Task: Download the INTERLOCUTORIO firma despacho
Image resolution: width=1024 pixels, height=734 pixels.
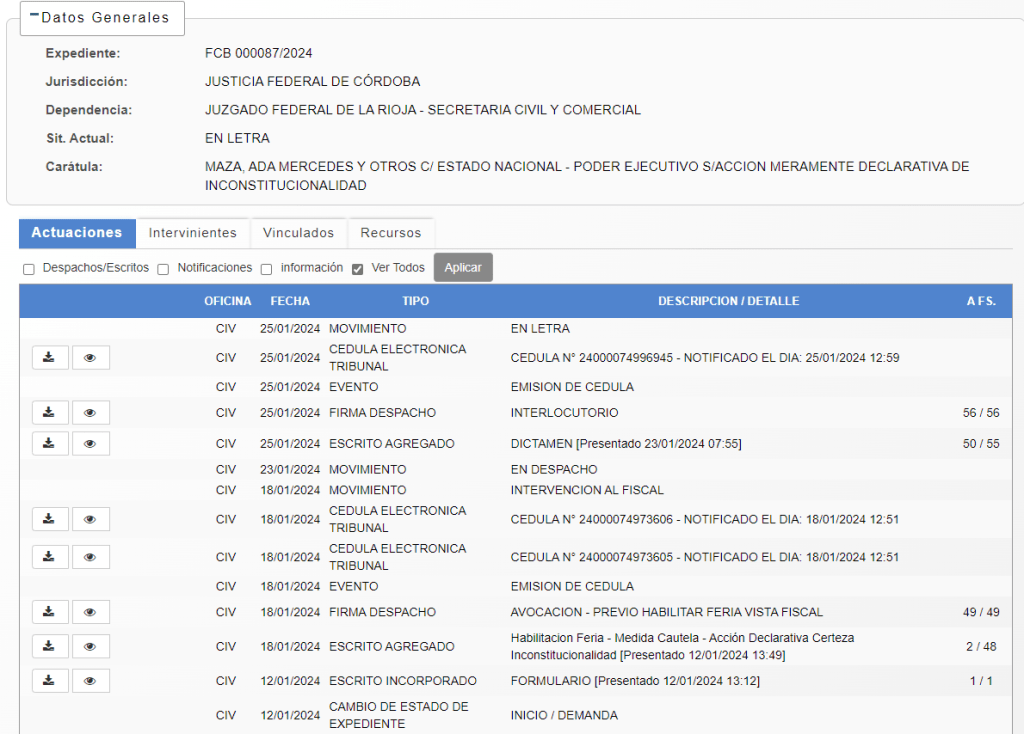Action: (x=50, y=413)
